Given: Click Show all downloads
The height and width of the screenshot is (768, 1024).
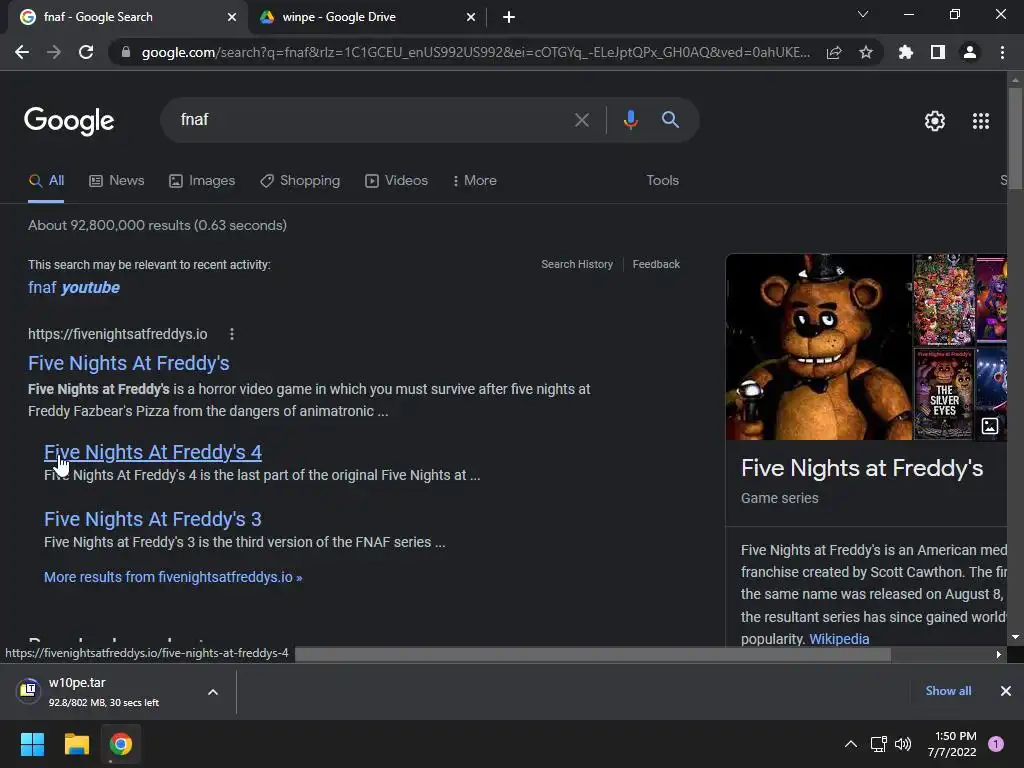Looking at the screenshot, I should click(x=948, y=691).
